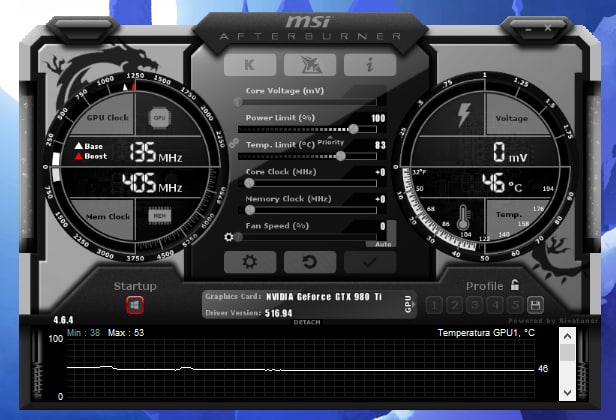Viewport: 616px width, 420px height.
Task: Click the graph scrollbar up arrow
Action: 567,336
